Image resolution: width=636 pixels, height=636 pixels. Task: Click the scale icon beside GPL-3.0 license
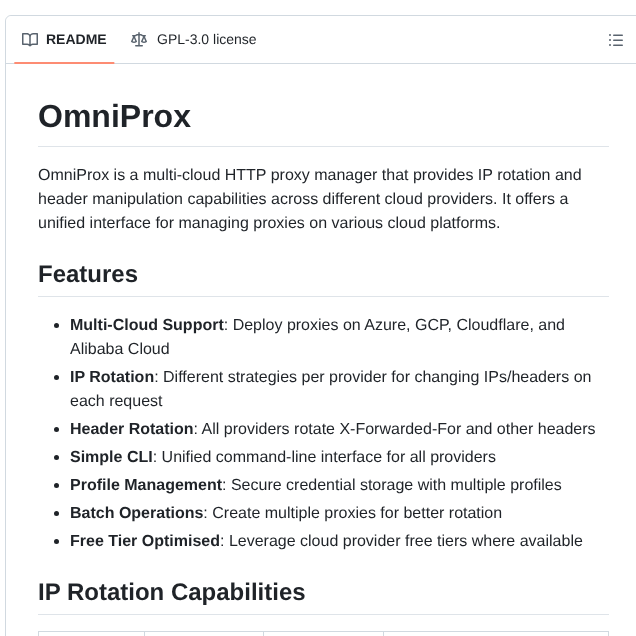click(138, 40)
